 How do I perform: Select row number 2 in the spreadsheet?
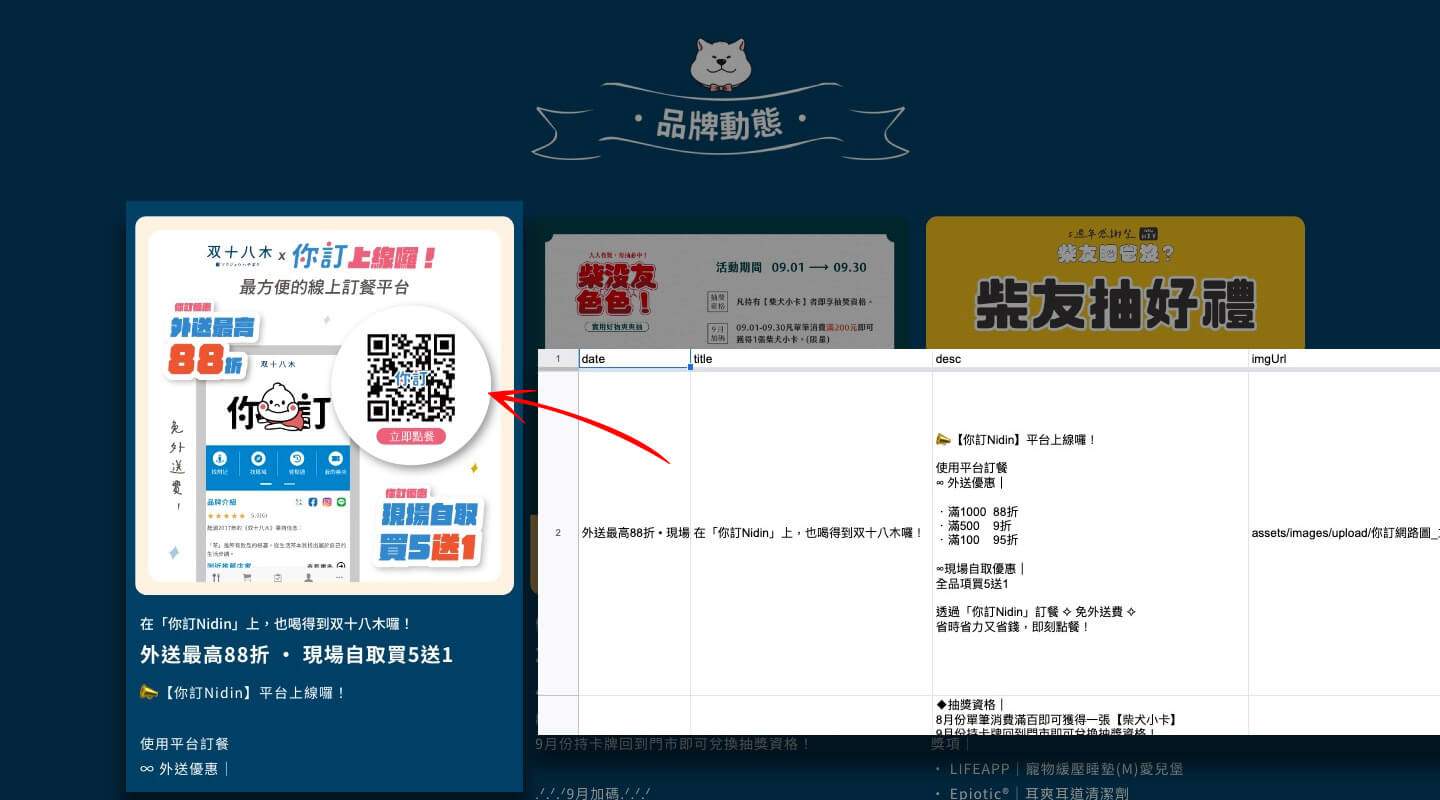click(558, 533)
